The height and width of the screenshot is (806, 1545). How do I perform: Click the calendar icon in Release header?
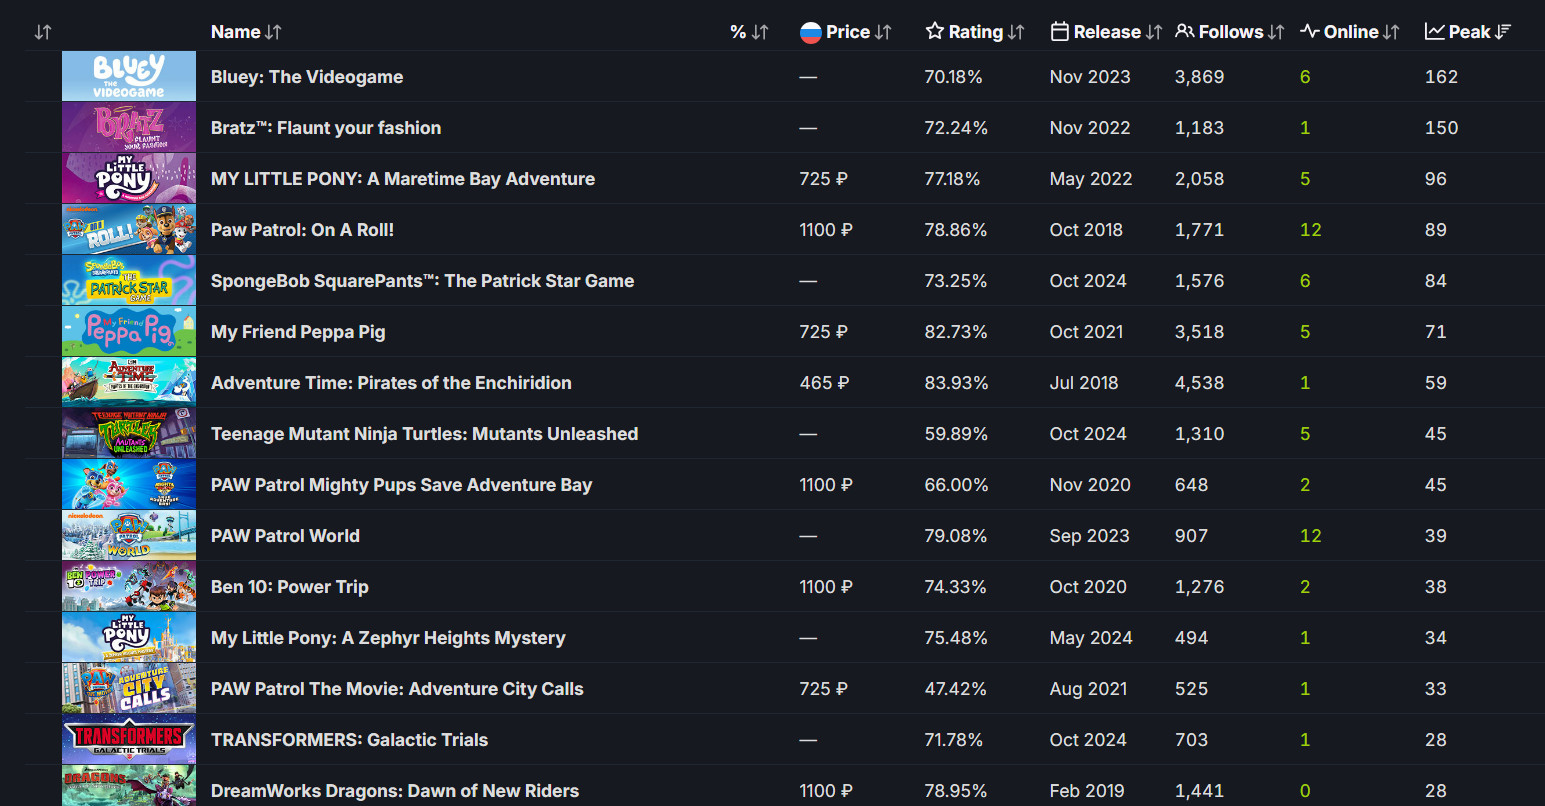click(x=1060, y=32)
